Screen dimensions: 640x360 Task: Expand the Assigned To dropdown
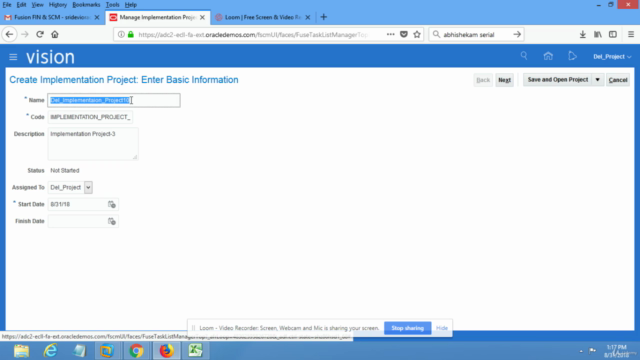click(x=88, y=187)
